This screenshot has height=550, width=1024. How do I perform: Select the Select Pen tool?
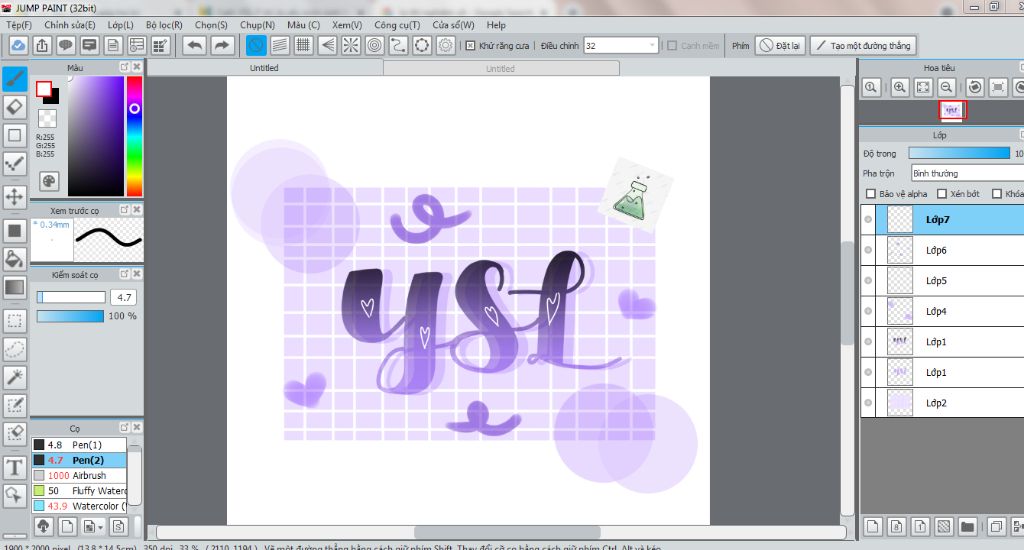coord(14,405)
